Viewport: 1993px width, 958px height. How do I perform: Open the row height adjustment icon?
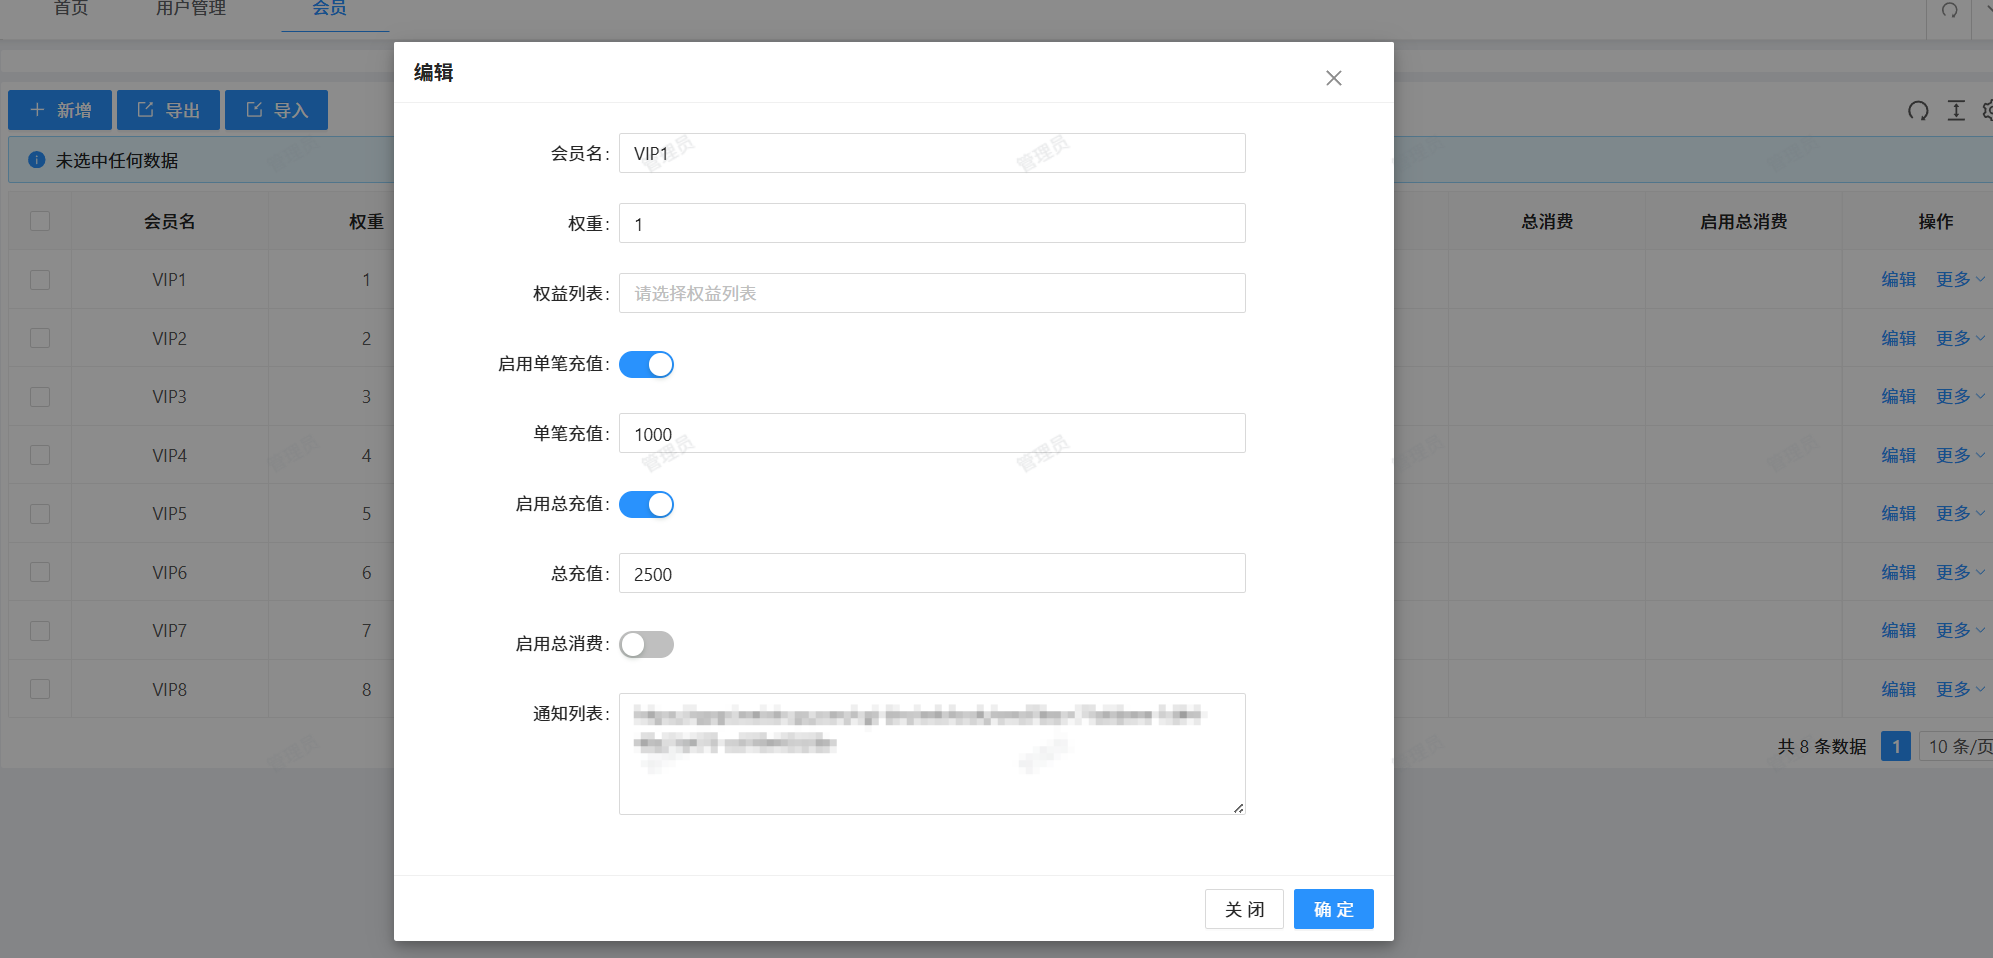(1956, 110)
